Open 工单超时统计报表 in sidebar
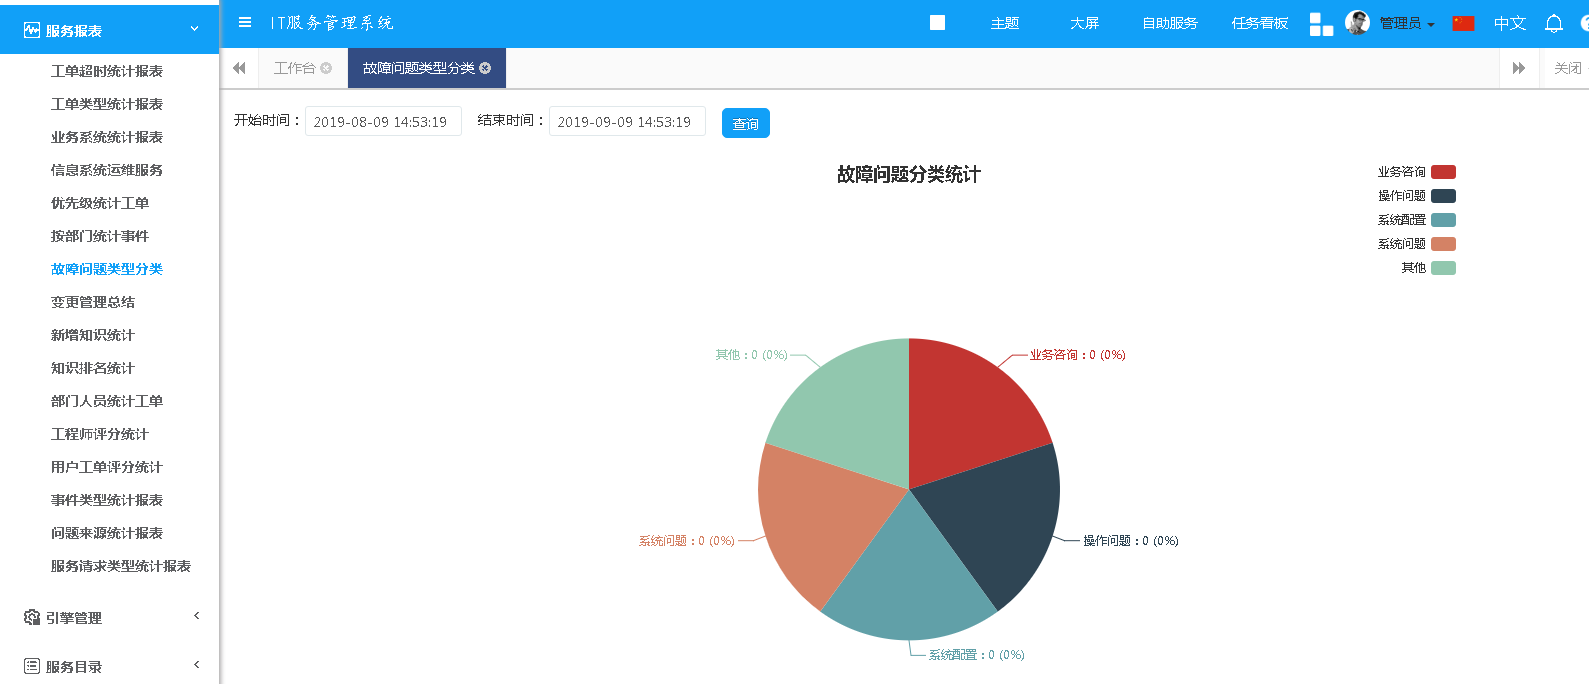 tap(107, 71)
